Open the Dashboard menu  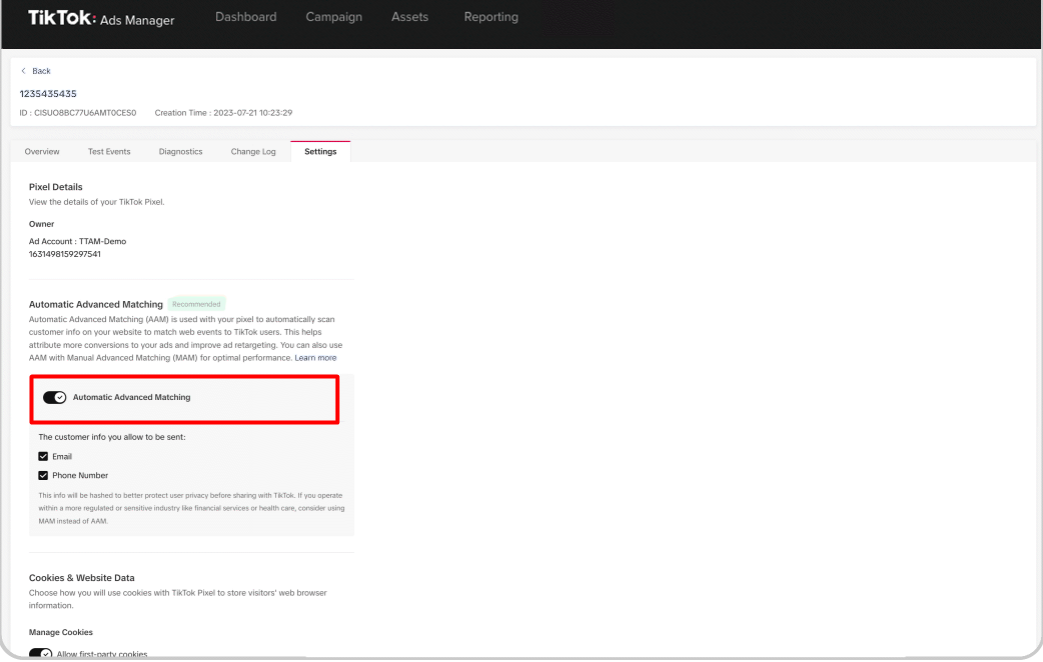coord(245,17)
